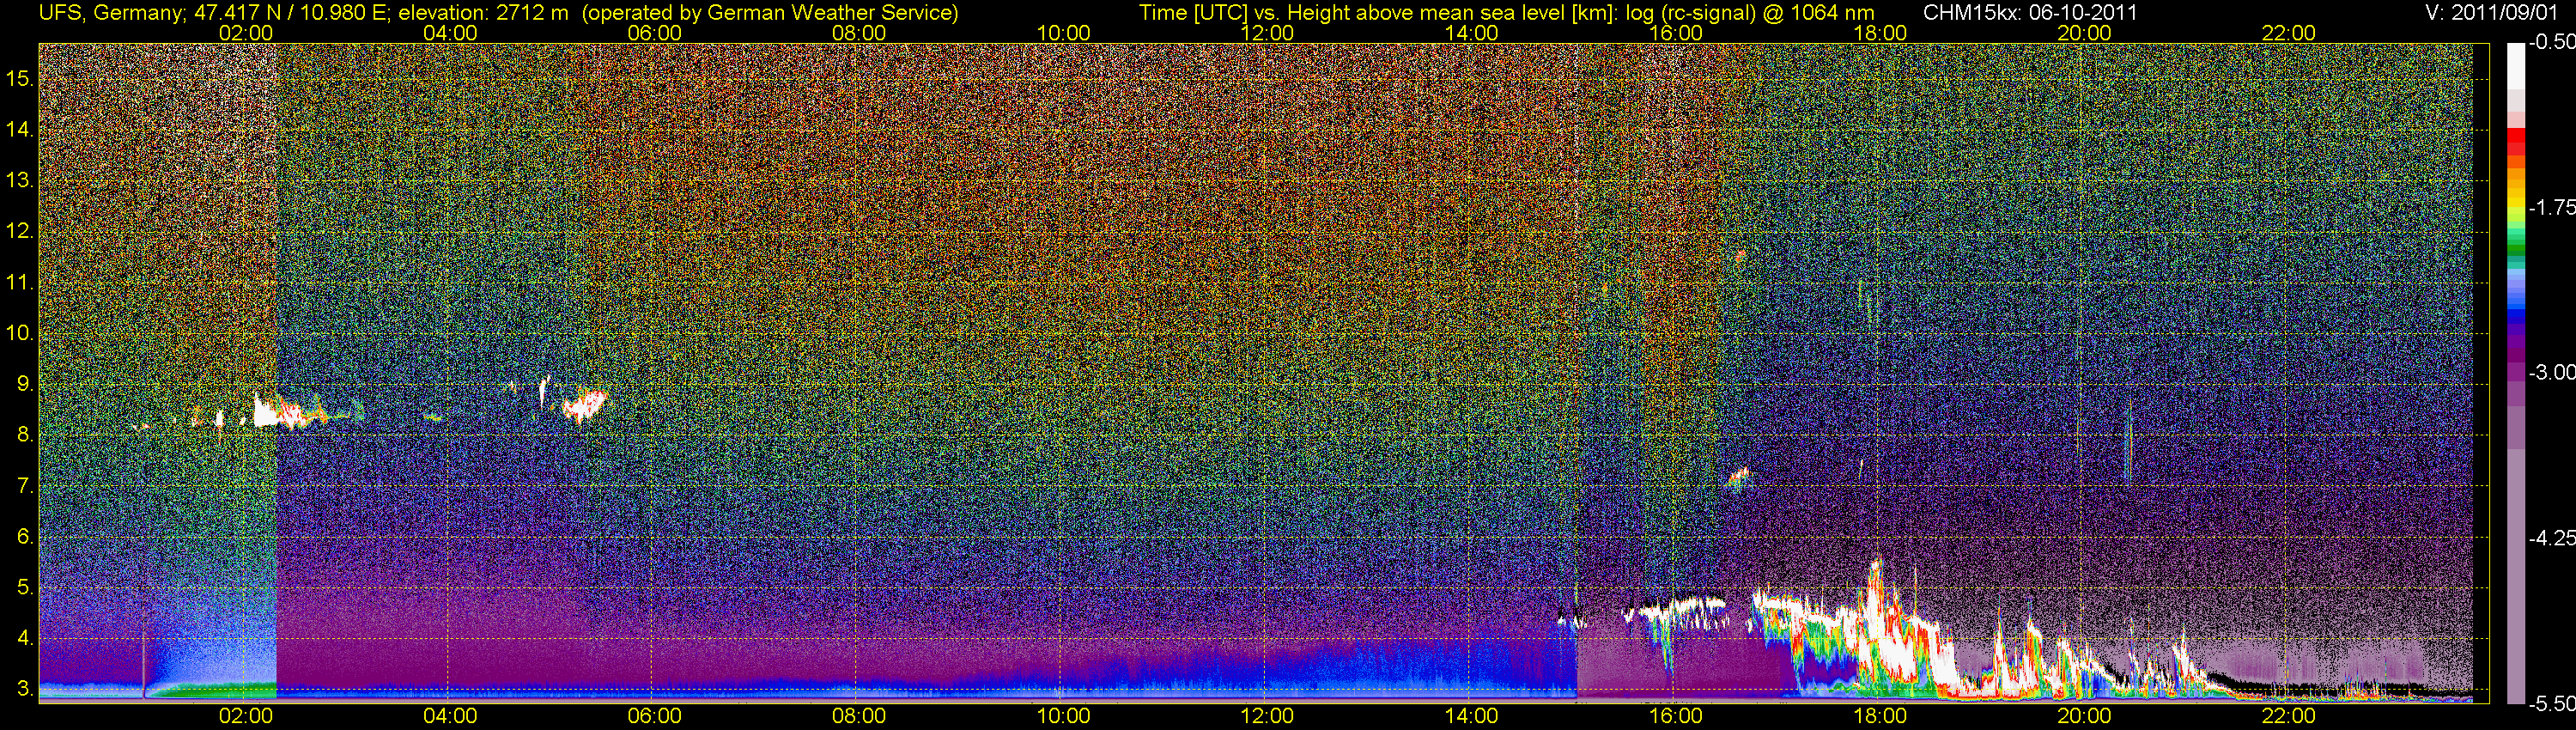Click the instrument label 'CHM15kx: 06-10-2011'
The image size is (2576, 730).
[2030, 13]
